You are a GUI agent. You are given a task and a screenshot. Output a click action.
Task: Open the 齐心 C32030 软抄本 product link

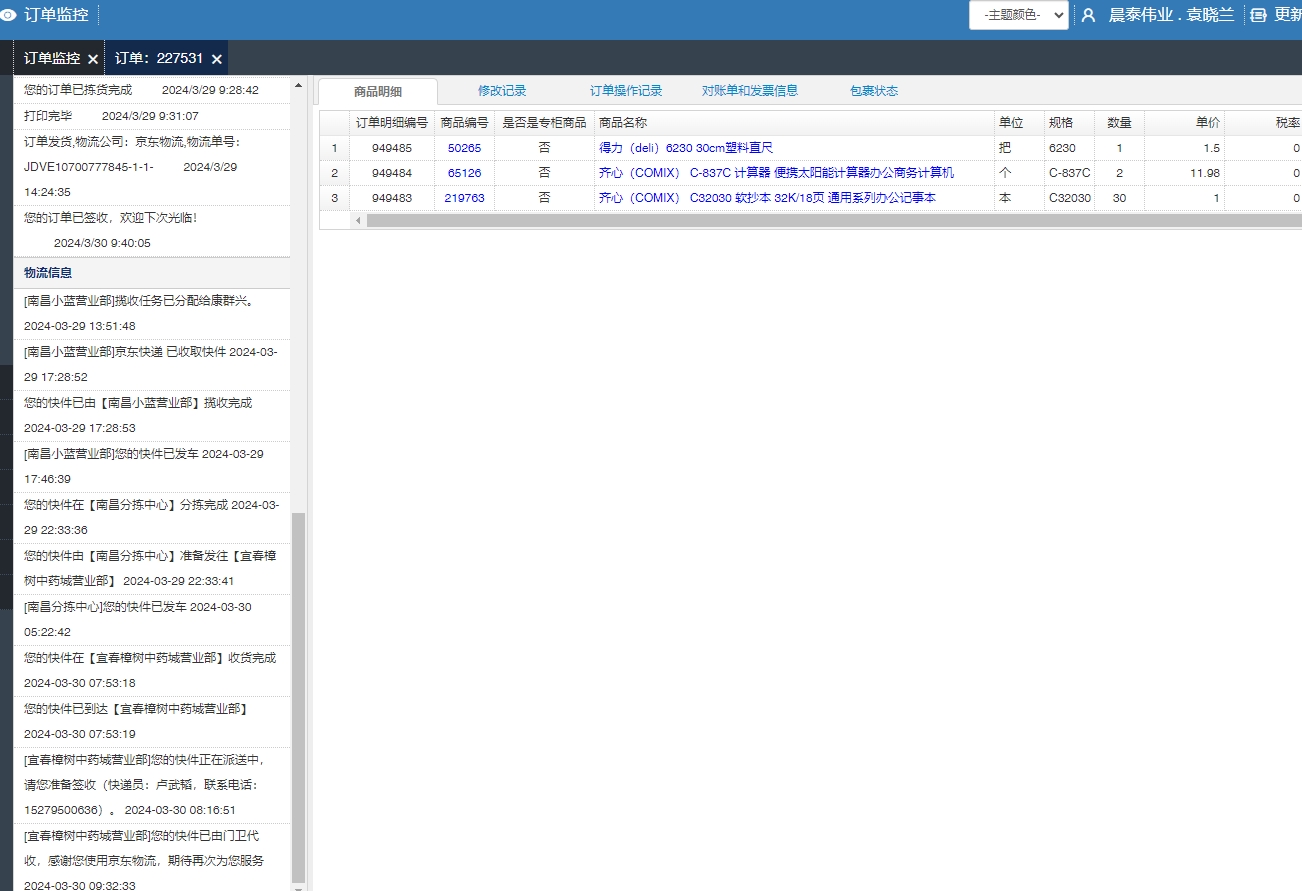[767, 198]
